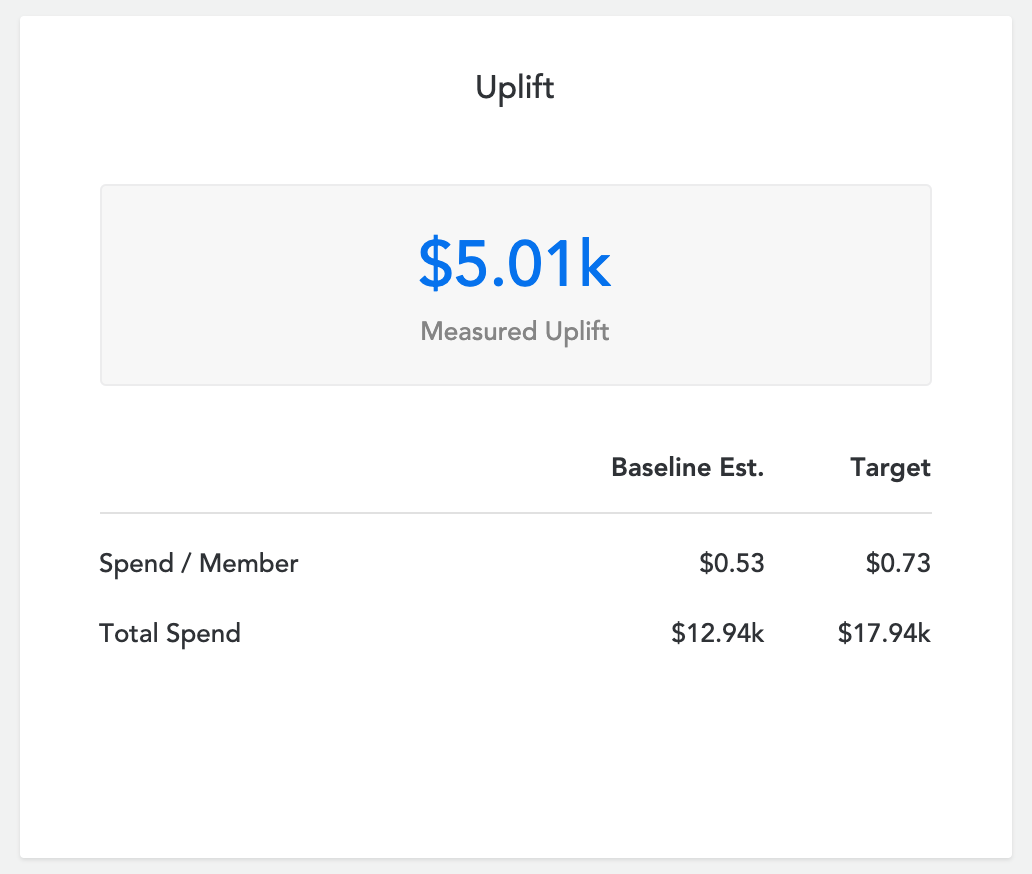
Task: Click the word Member in Spend / Member
Action: point(248,563)
